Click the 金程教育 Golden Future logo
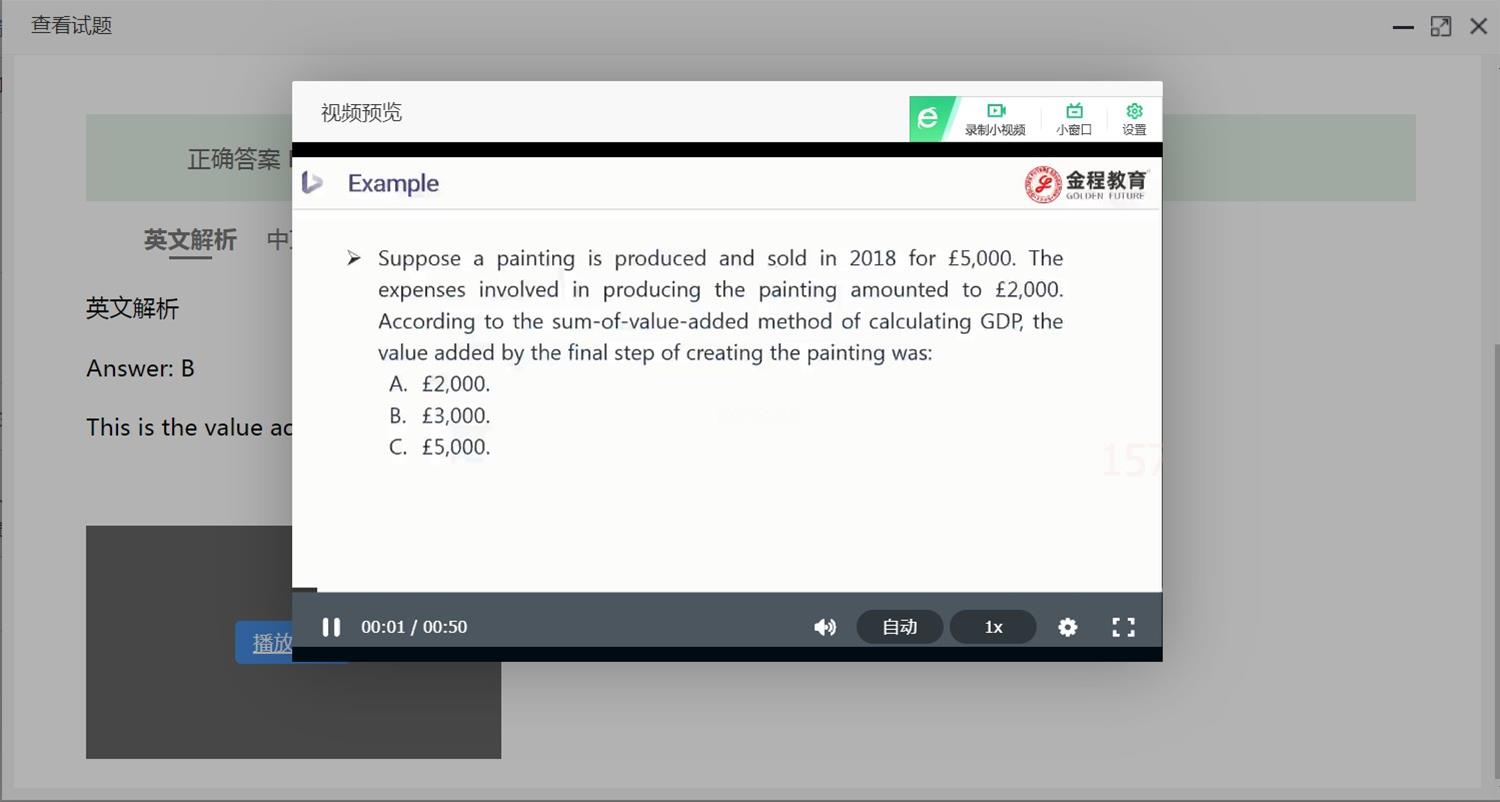Viewport: 1500px width, 802px height. coord(1087,184)
